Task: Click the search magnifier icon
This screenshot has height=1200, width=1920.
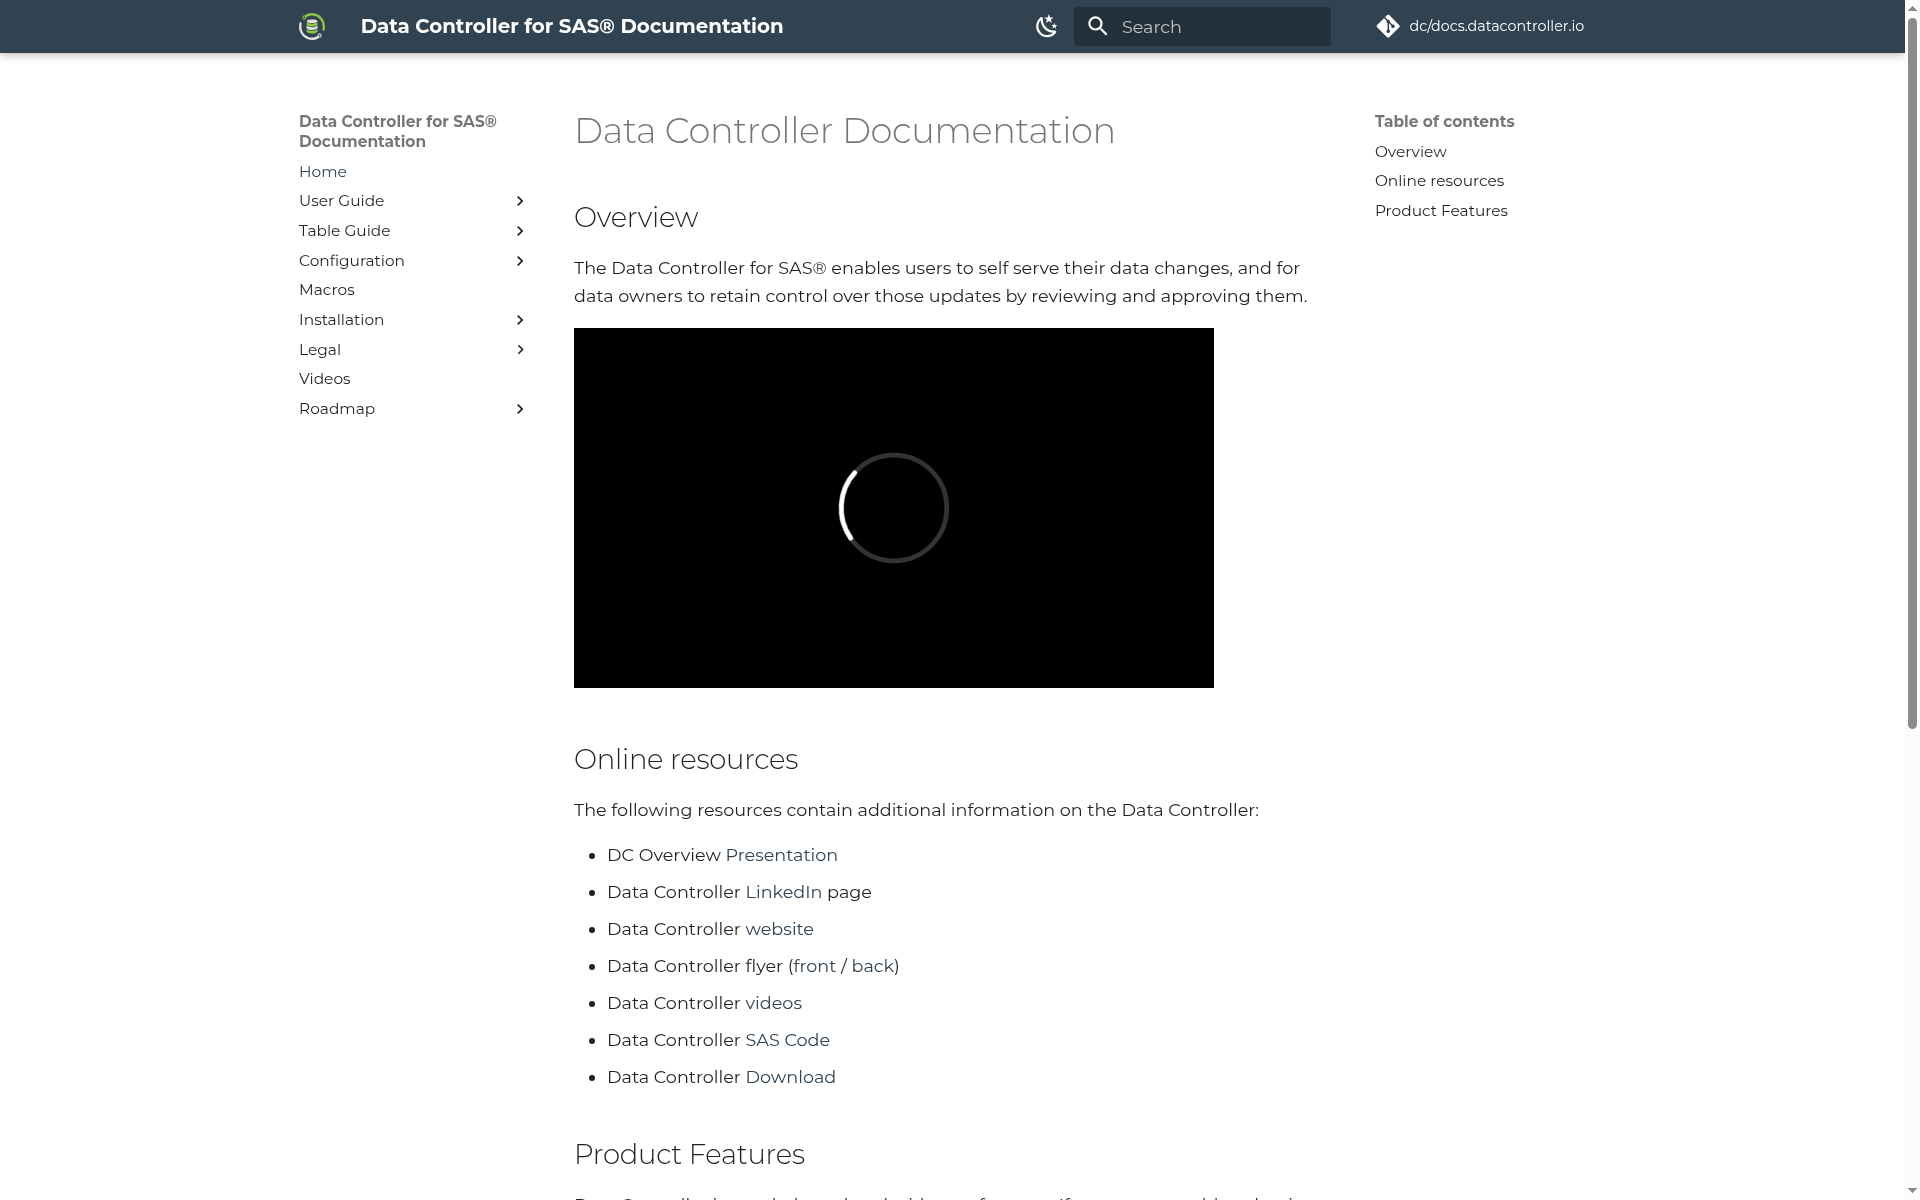Action: click(x=1097, y=27)
